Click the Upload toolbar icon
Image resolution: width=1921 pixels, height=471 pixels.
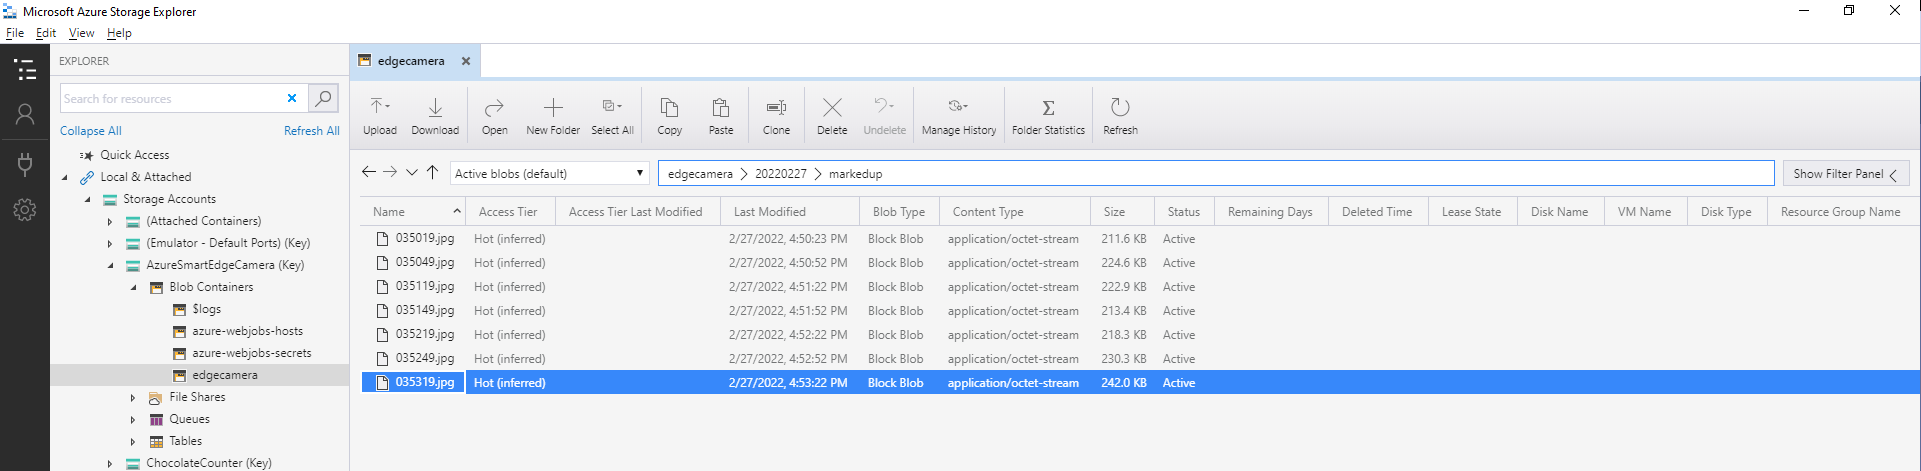[379, 116]
